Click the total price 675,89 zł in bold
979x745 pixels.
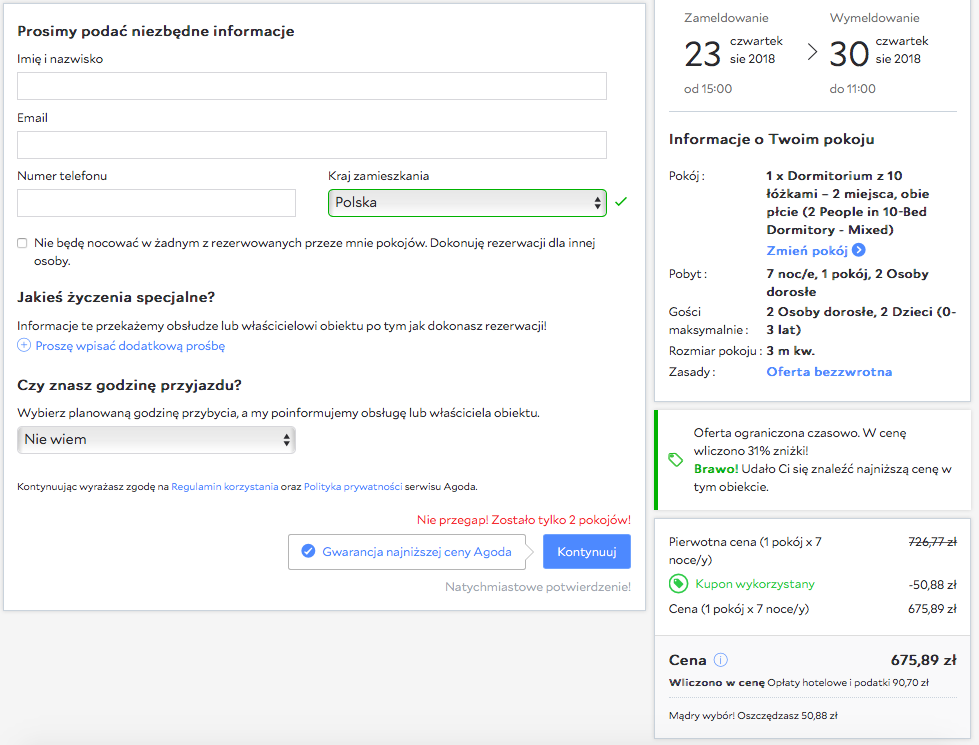pos(923,660)
